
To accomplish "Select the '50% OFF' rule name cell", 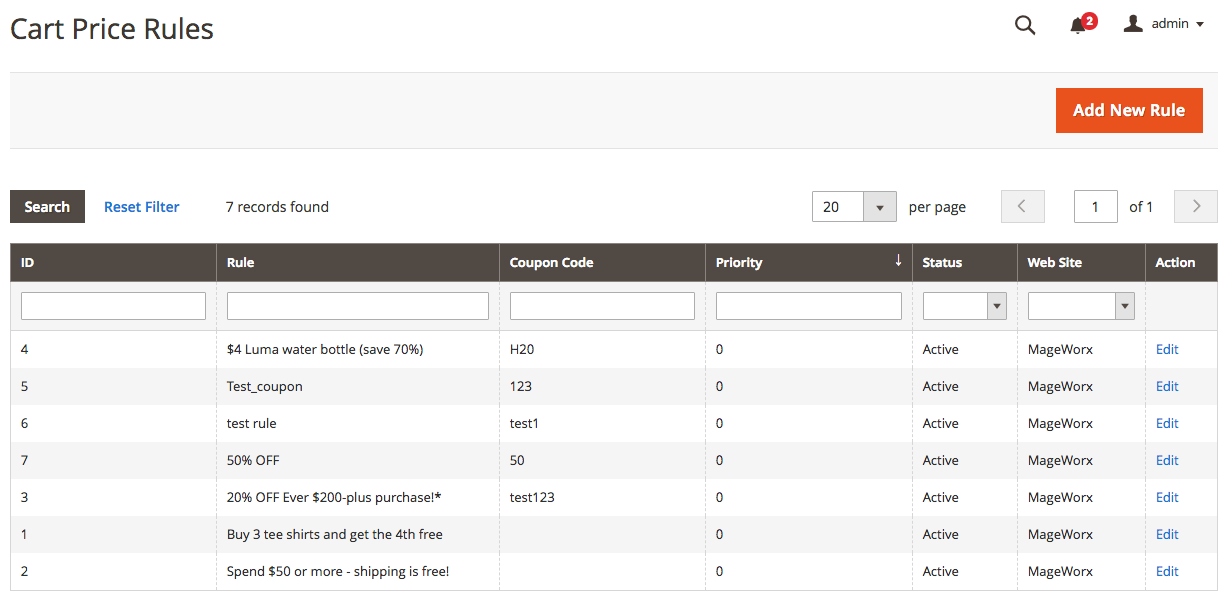I will pyautogui.click(x=358, y=461).
